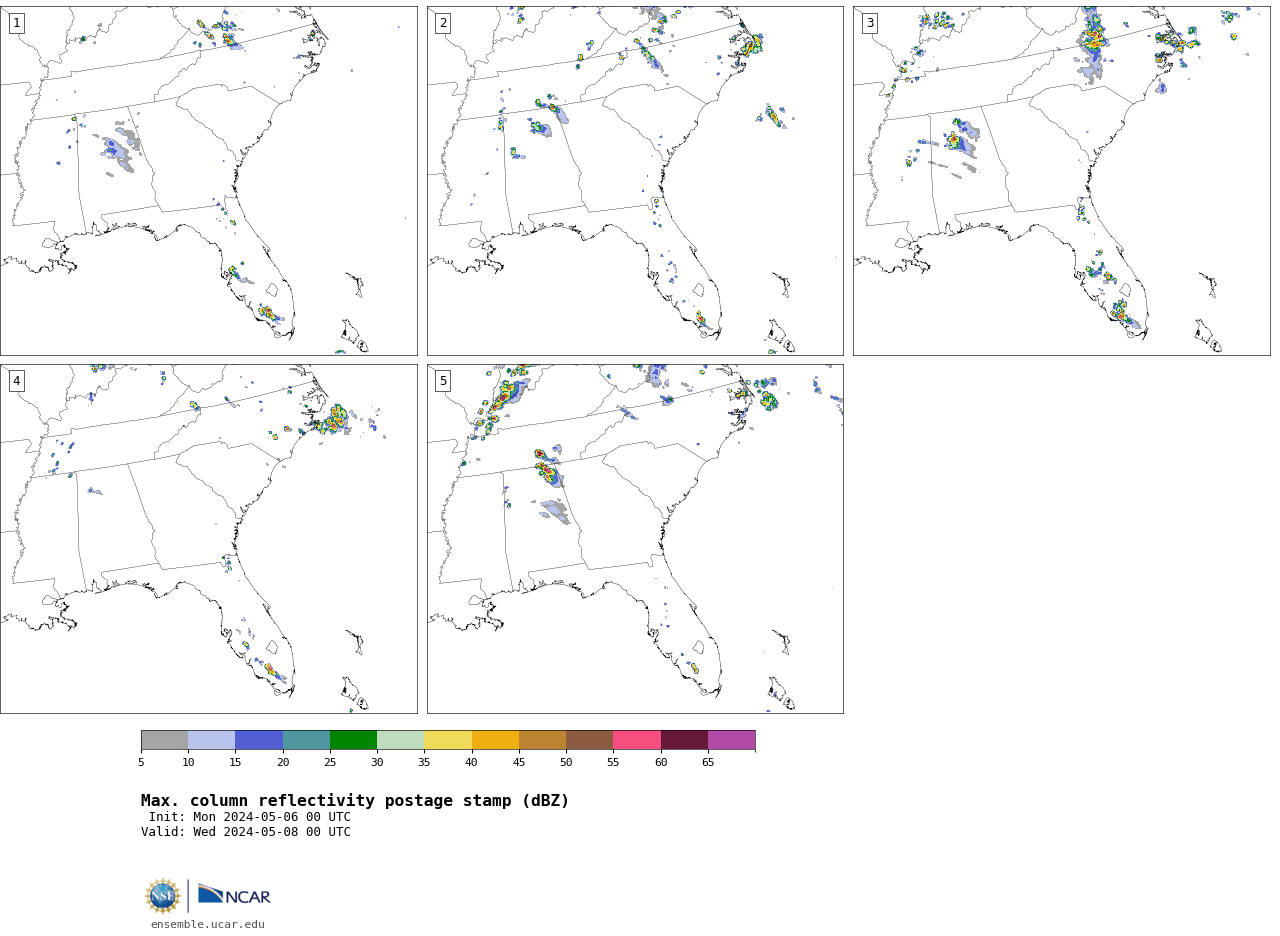This screenshot has width=1280, height=936.
Task: Click the pink 55-60 dBZ swatch
Action: pyautogui.click(x=637, y=740)
